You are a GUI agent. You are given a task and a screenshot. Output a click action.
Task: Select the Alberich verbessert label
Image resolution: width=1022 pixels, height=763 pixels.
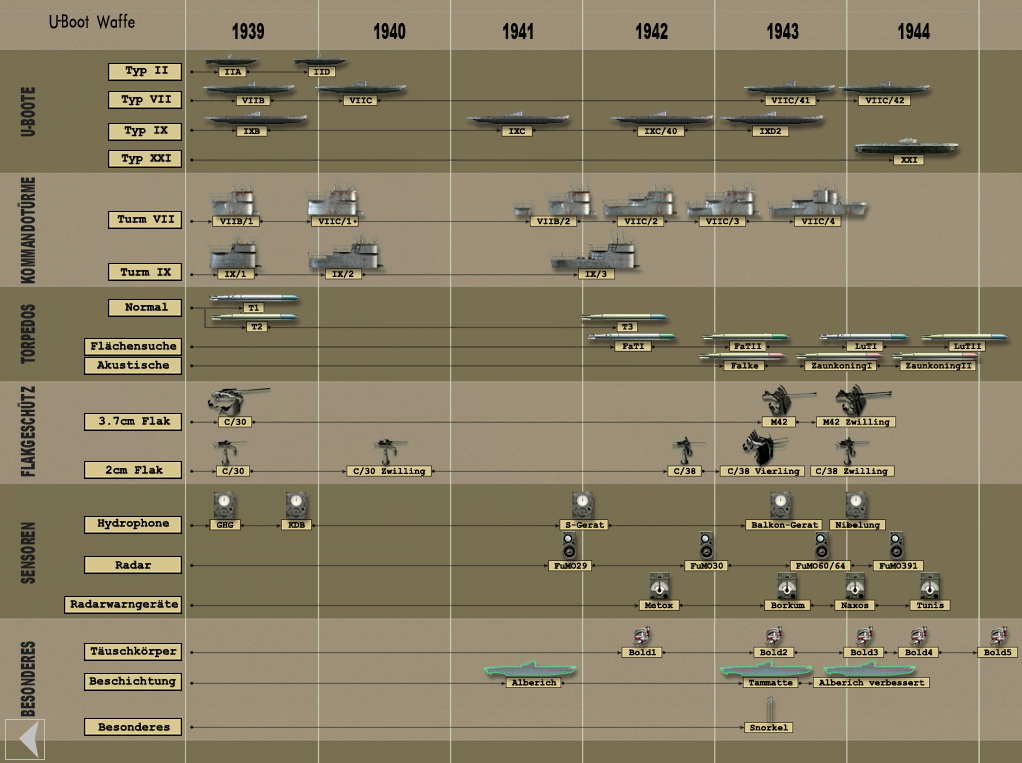(871, 683)
